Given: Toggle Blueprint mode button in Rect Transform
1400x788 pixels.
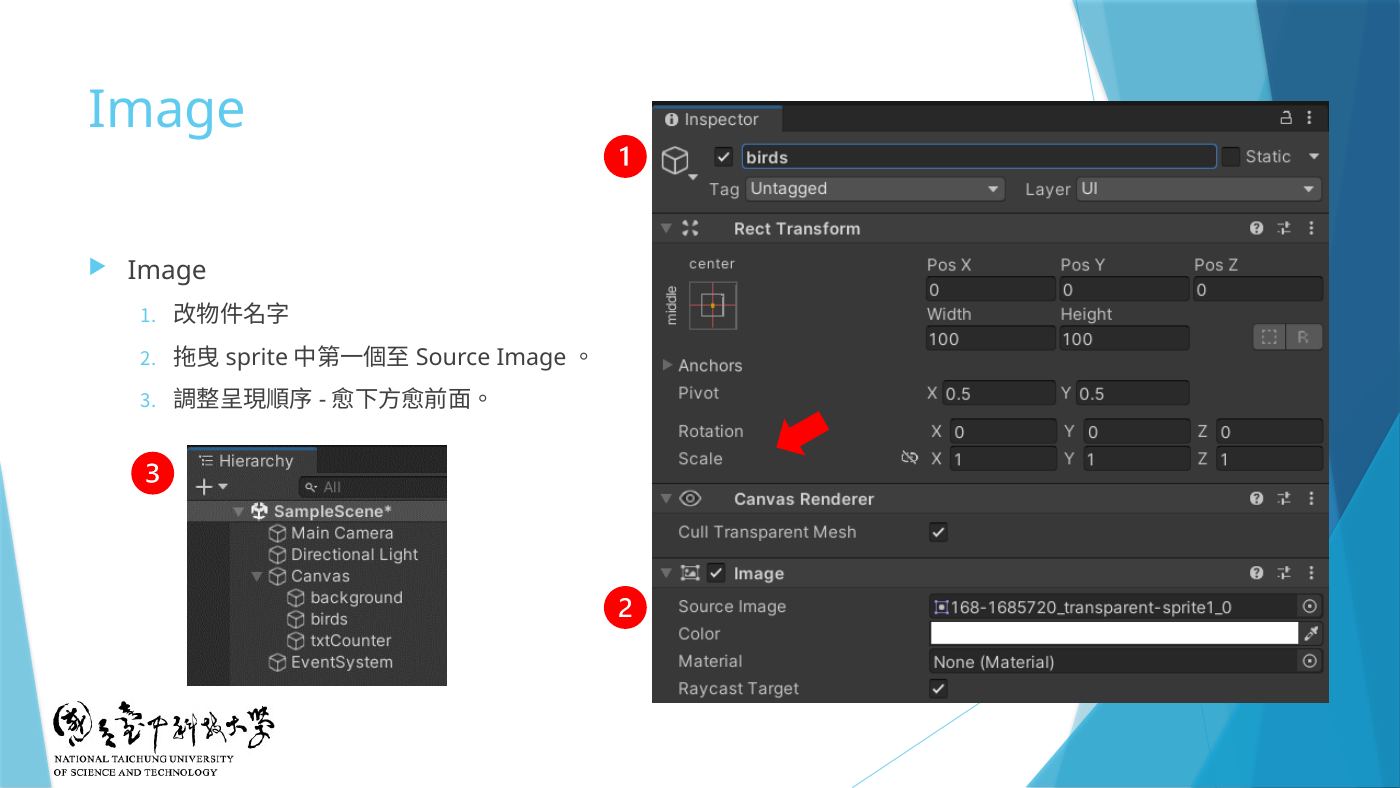Looking at the screenshot, I should [x=1269, y=337].
